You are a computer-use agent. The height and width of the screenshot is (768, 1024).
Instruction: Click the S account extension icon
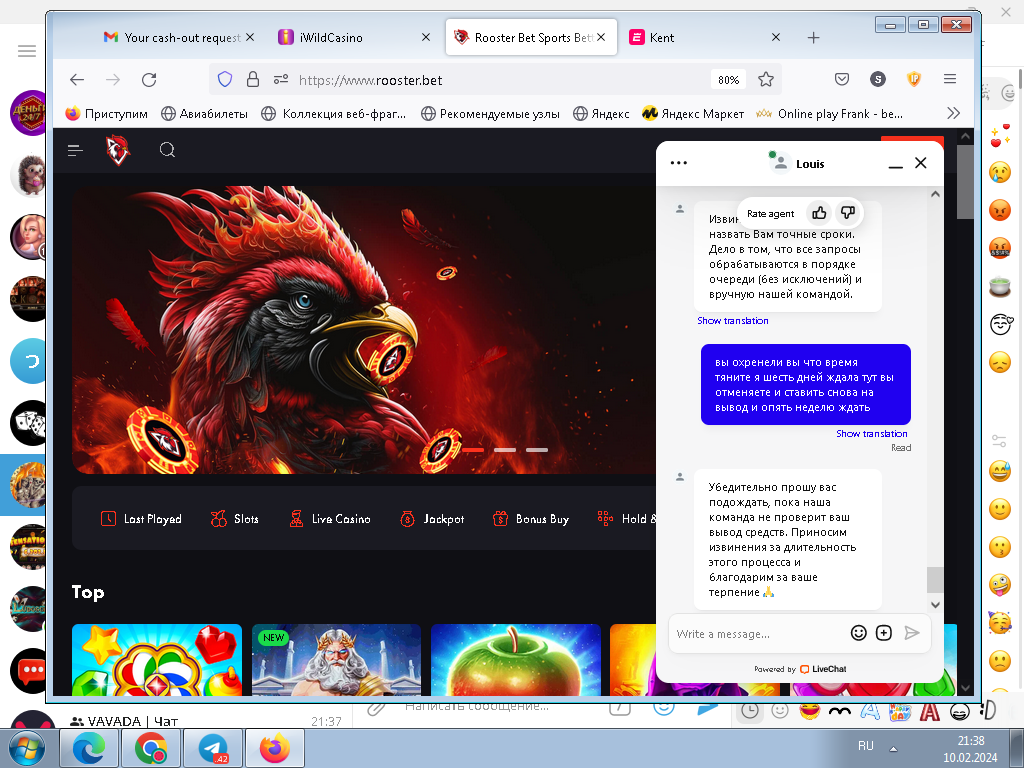coord(878,80)
